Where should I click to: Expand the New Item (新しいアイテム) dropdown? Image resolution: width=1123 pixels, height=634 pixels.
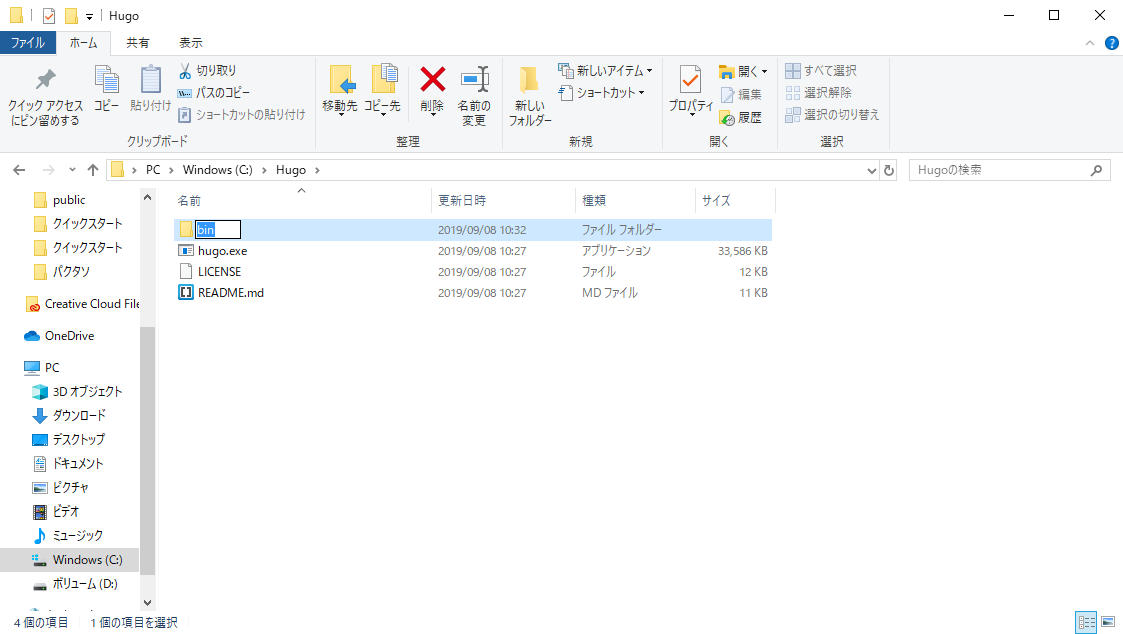(649, 71)
